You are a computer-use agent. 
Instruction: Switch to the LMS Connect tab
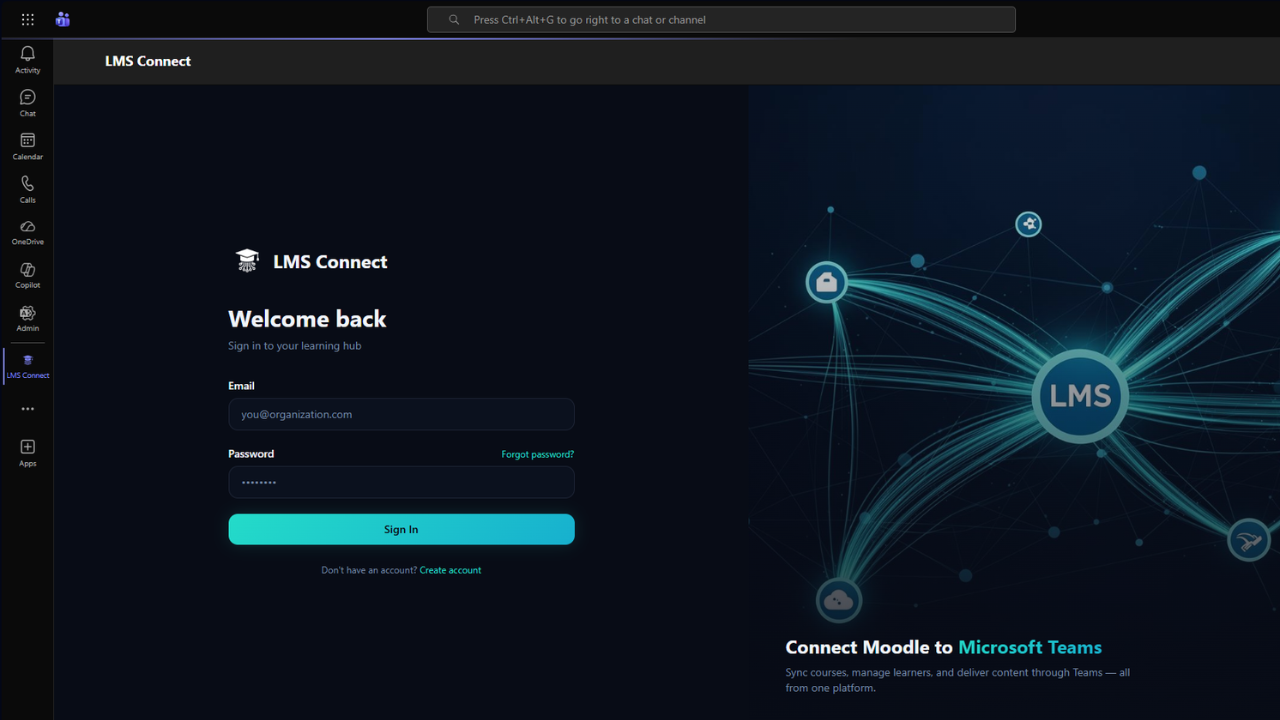click(x=148, y=61)
